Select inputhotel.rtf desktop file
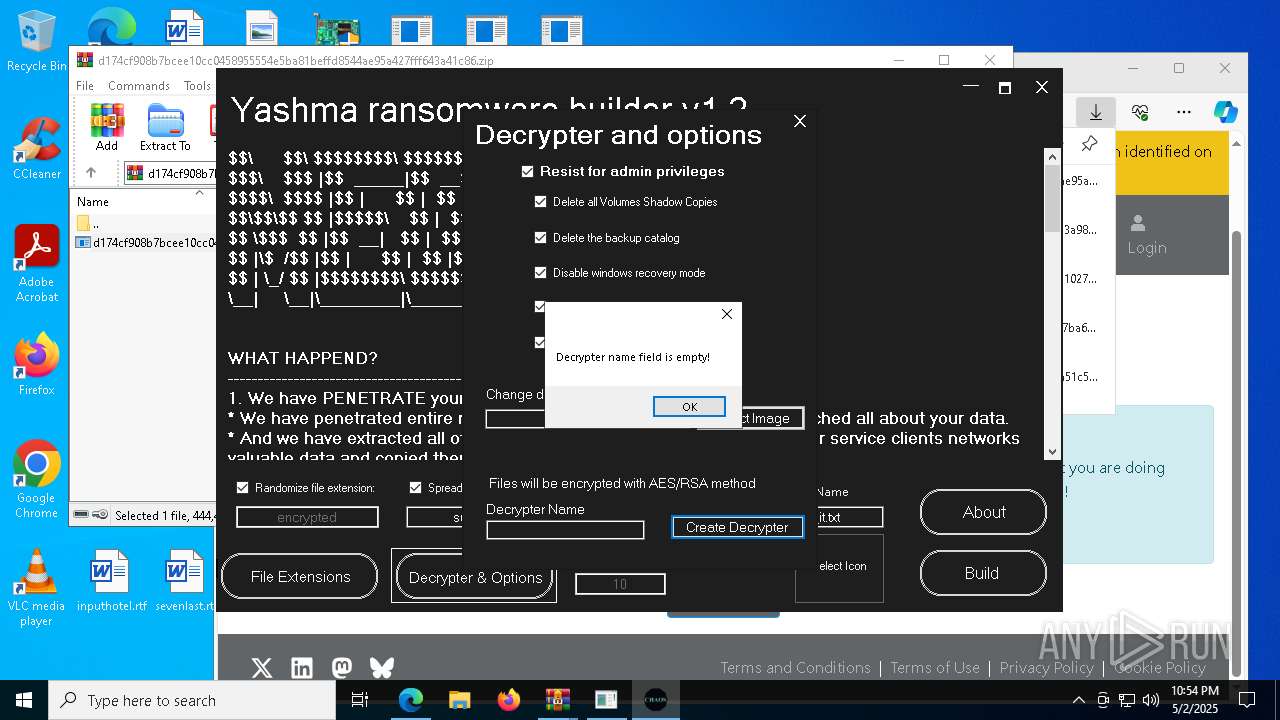Image resolution: width=1280 pixels, height=720 pixels. coord(111,581)
